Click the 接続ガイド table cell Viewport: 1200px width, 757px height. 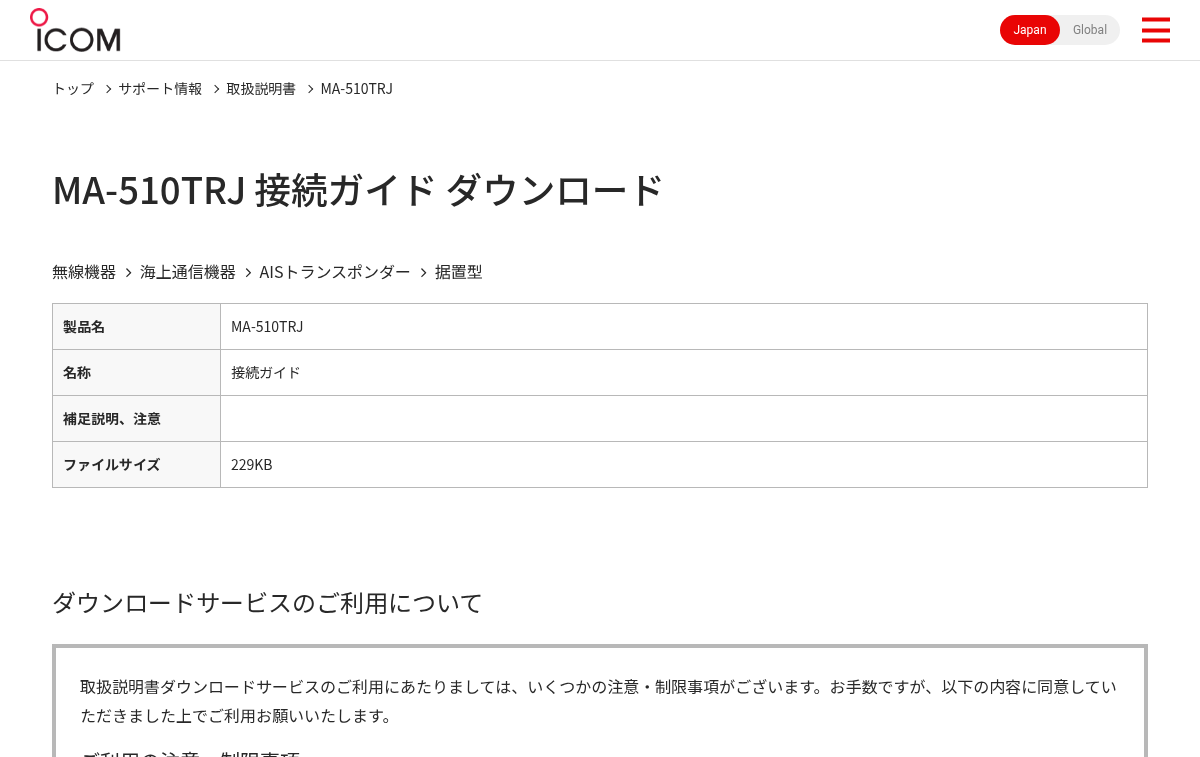(x=684, y=373)
